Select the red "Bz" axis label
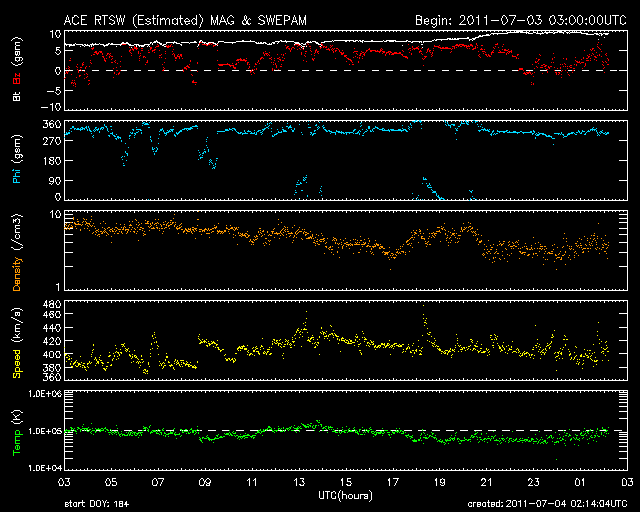This screenshot has width=640, height=512. tap(16, 79)
